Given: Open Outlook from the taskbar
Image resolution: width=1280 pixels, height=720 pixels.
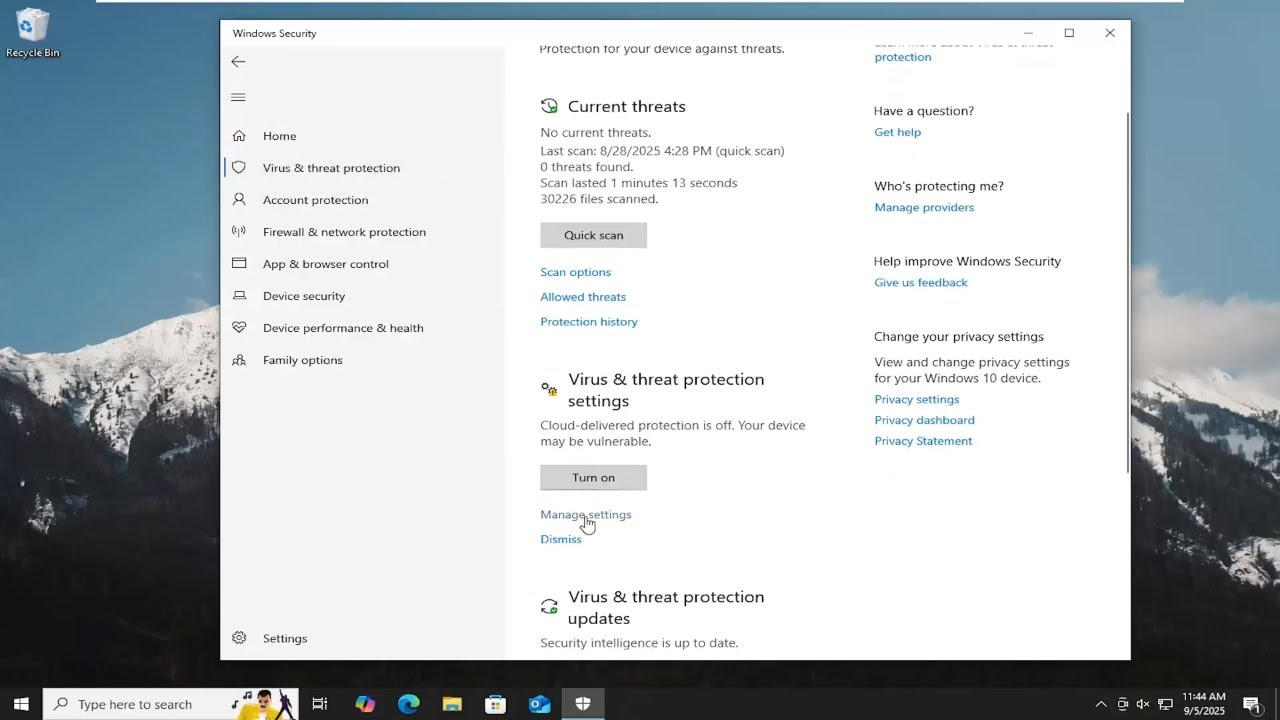Looking at the screenshot, I should pos(540,704).
